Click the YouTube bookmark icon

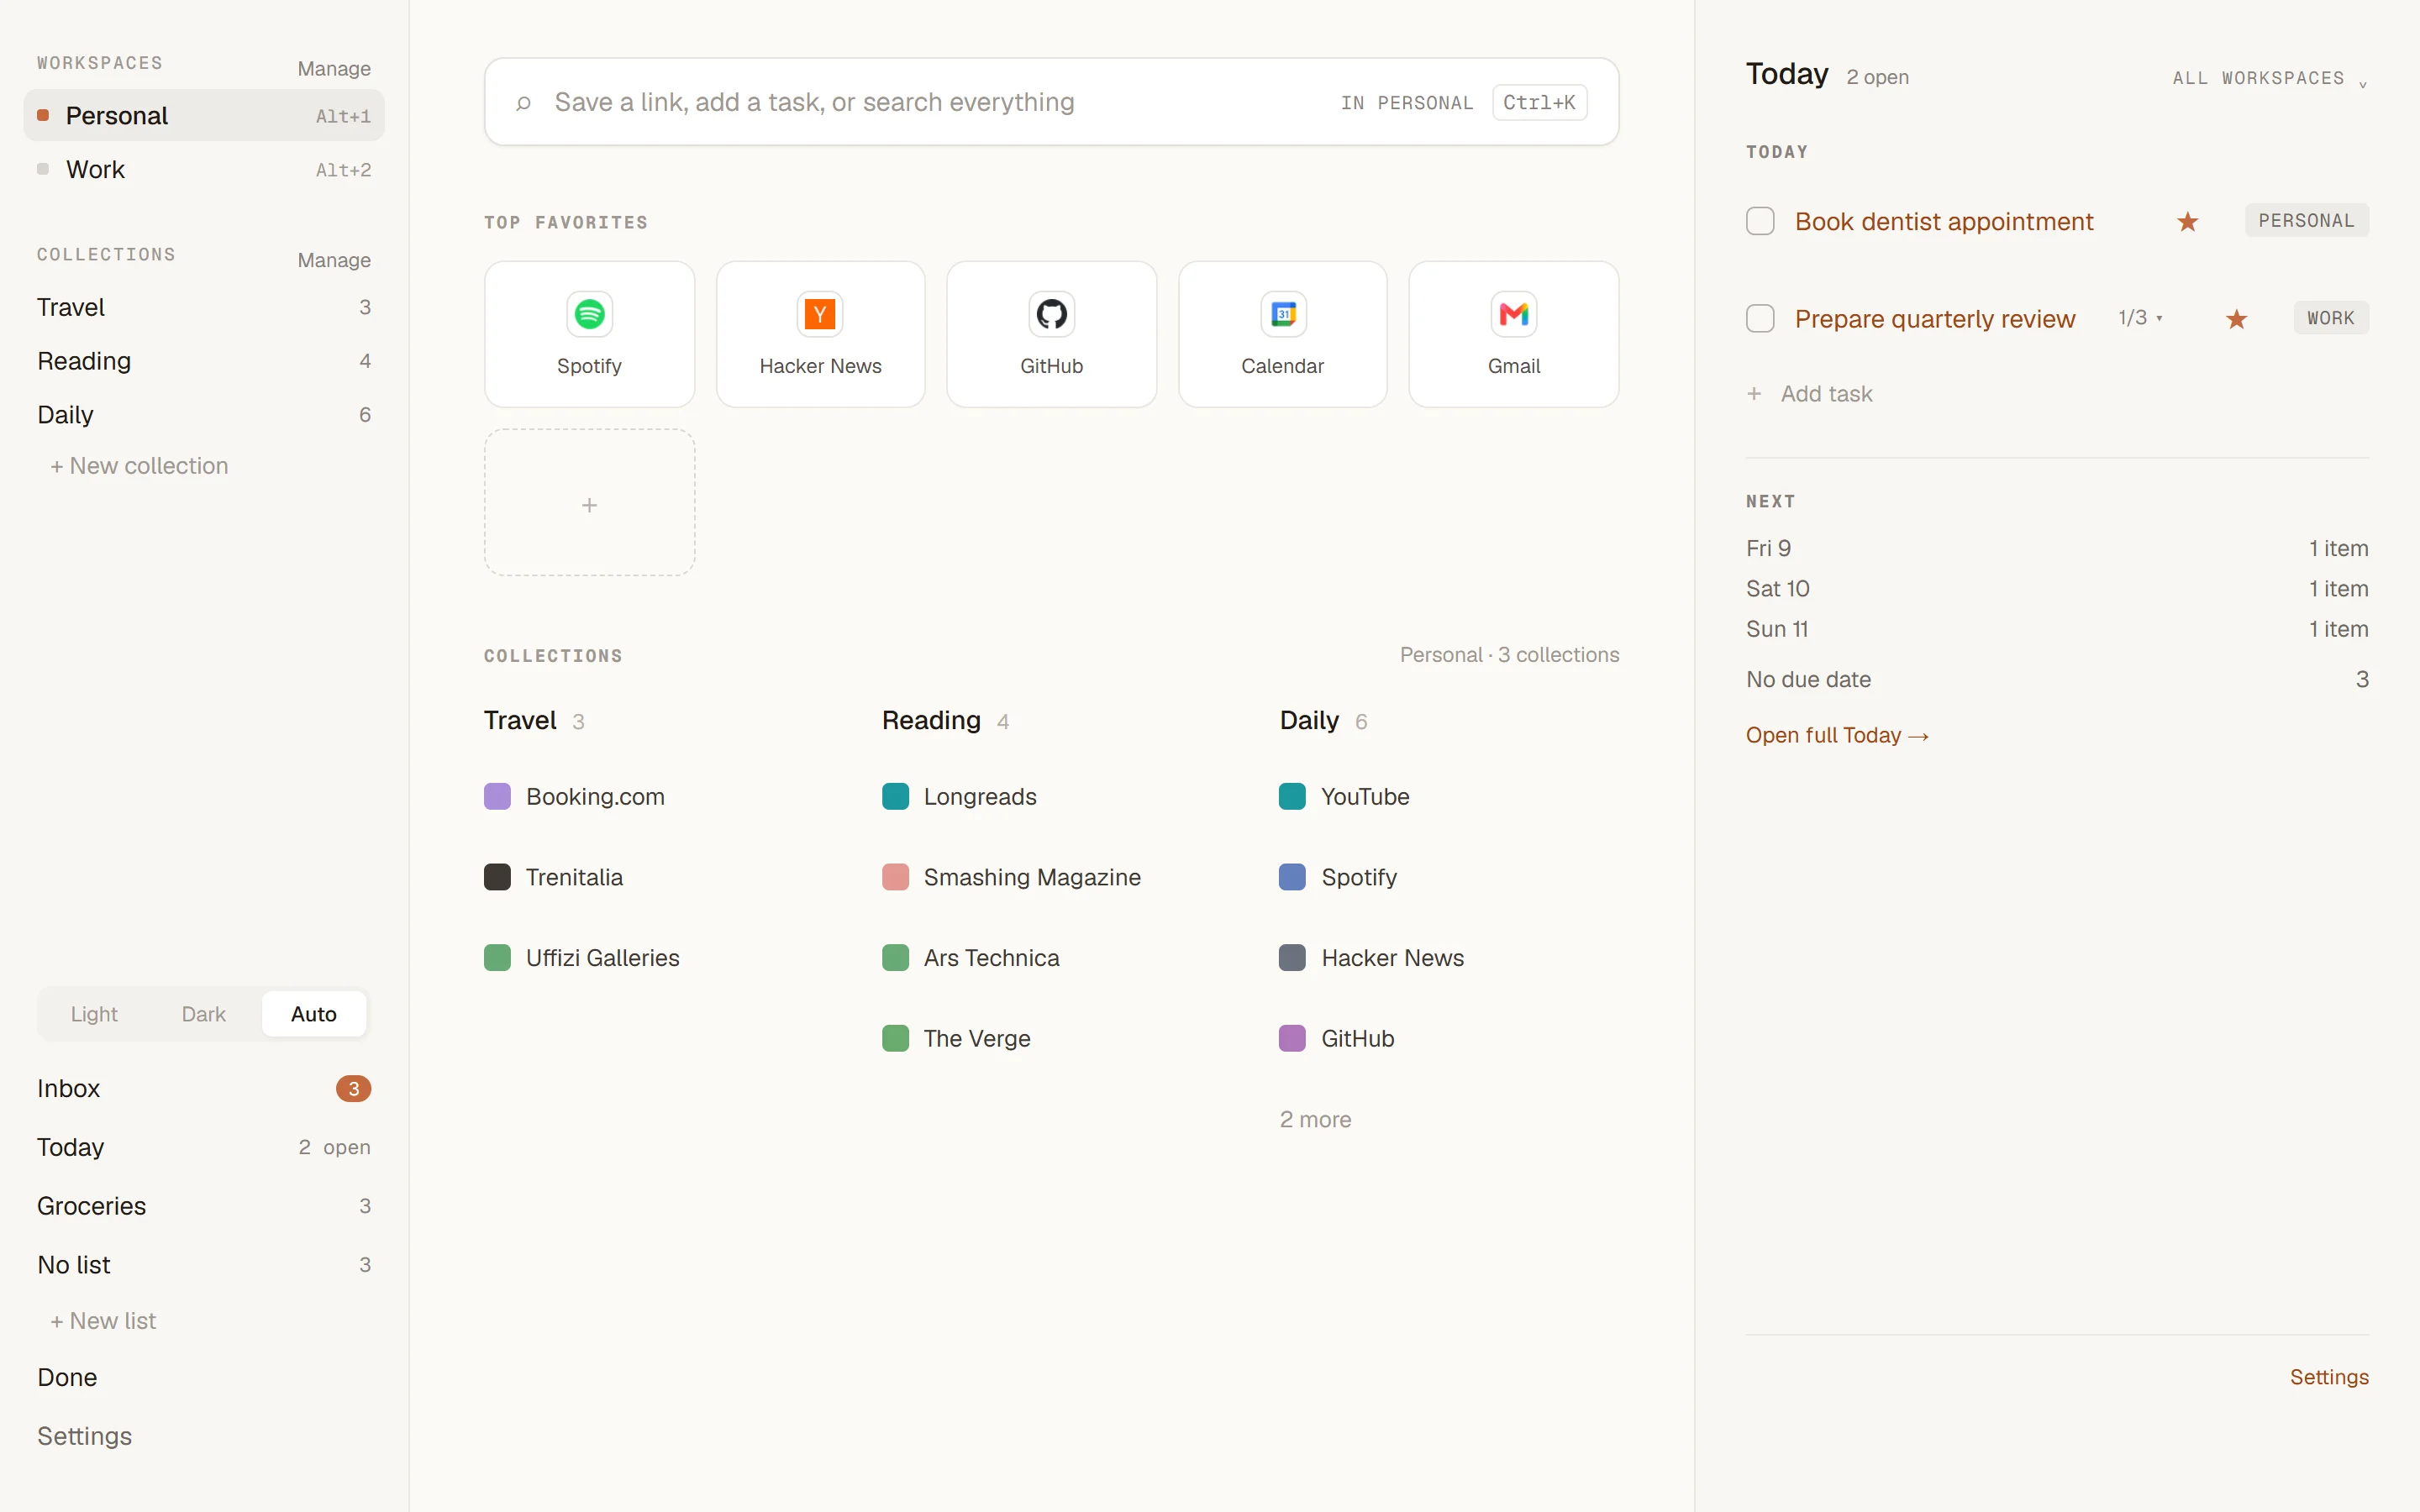[x=1292, y=797]
